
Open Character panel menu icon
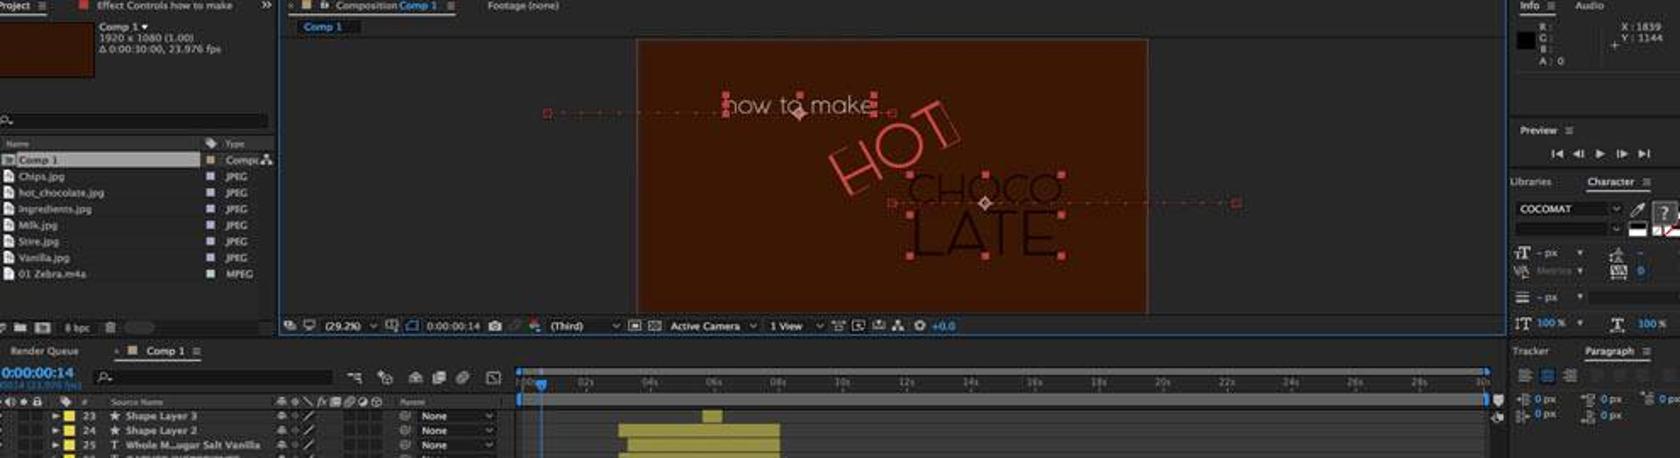tap(1646, 182)
